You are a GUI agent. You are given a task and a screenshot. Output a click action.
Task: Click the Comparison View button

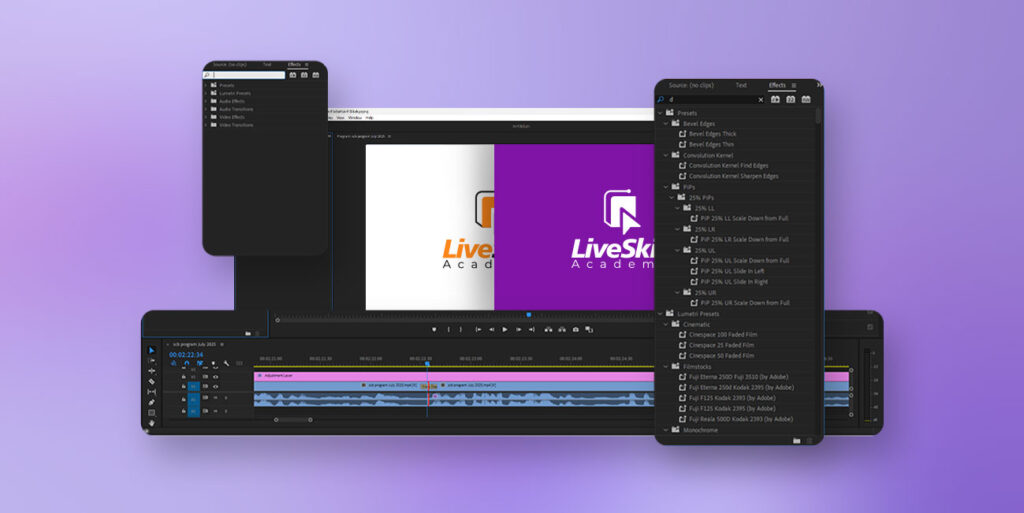(589, 330)
